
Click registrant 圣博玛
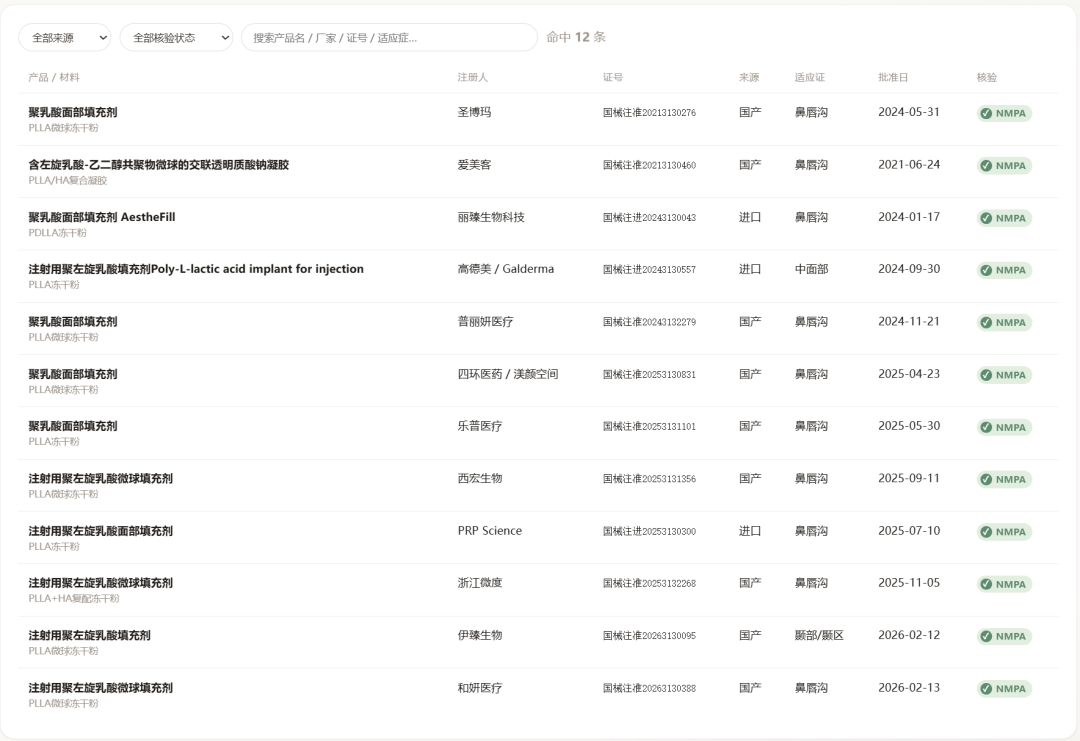click(475, 112)
